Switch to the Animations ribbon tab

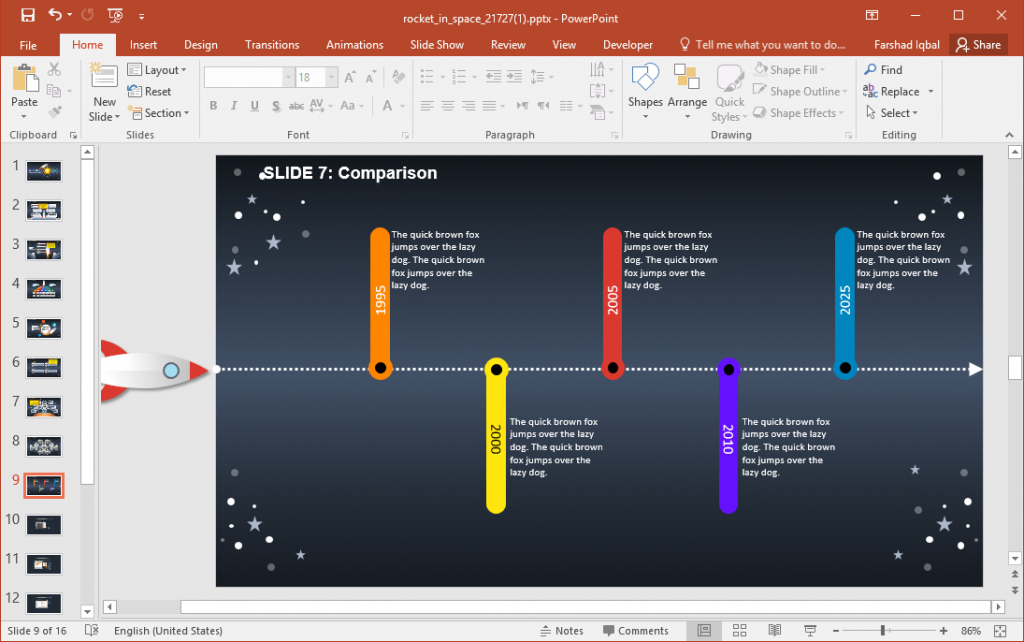(354, 44)
